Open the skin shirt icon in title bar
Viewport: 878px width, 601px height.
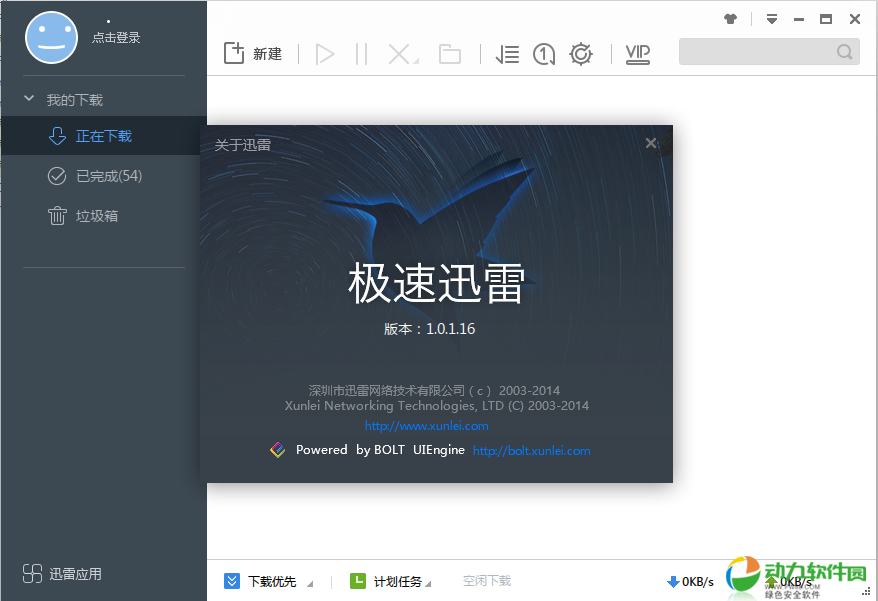[x=730, y=19]
